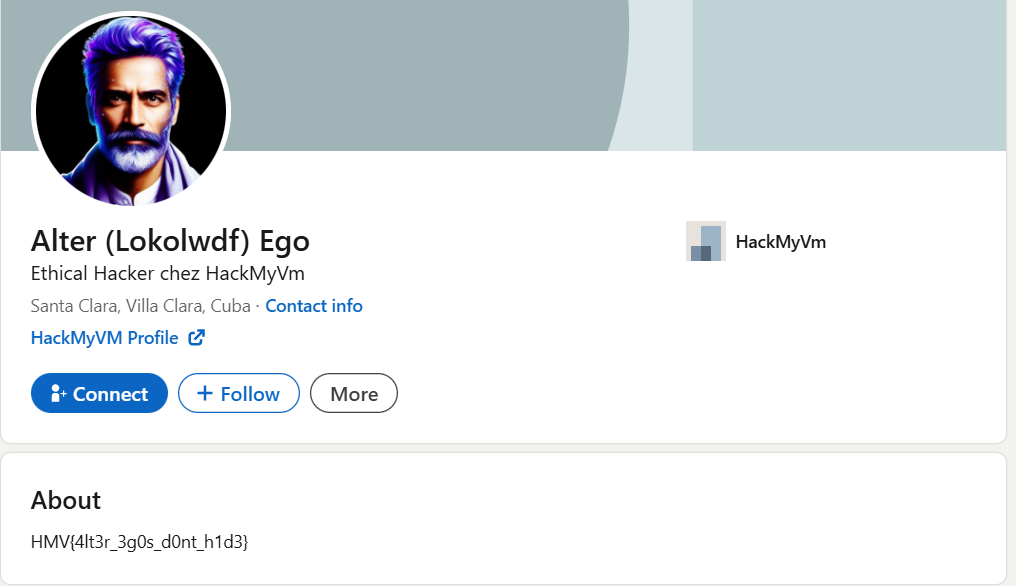This screenshot has height=586, width=1016.
Task: Click the Santa Clara, Villa Clara, Cuba location
Action: pos(141,306)
